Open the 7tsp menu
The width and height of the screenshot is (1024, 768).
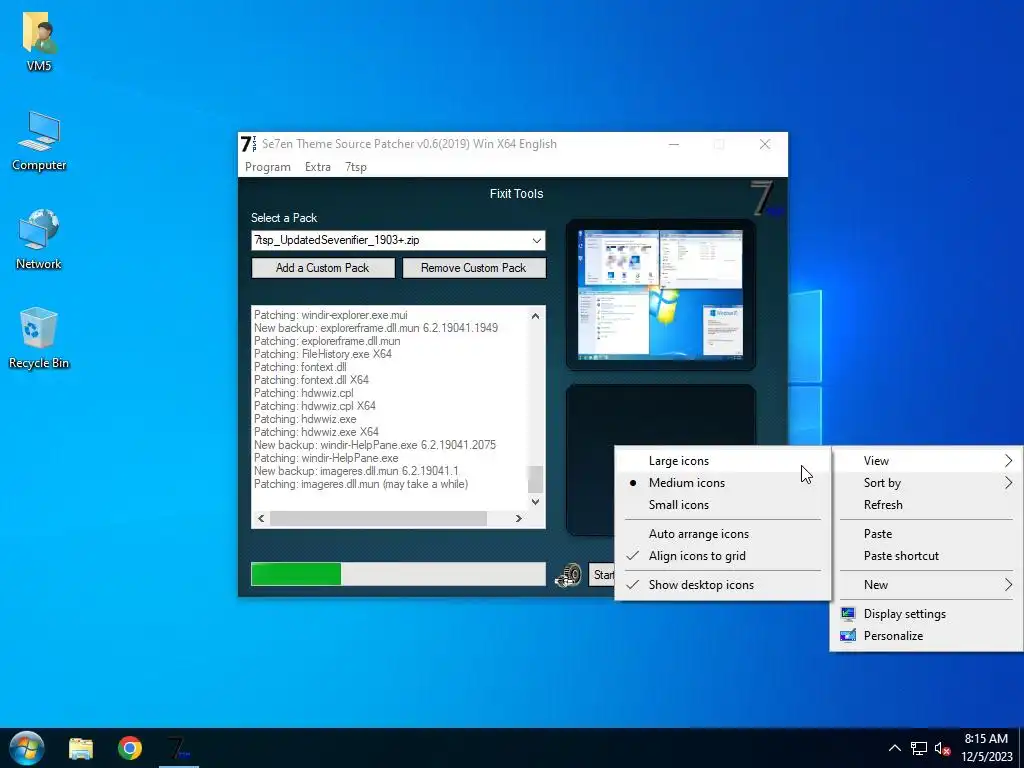click(355, 167)
